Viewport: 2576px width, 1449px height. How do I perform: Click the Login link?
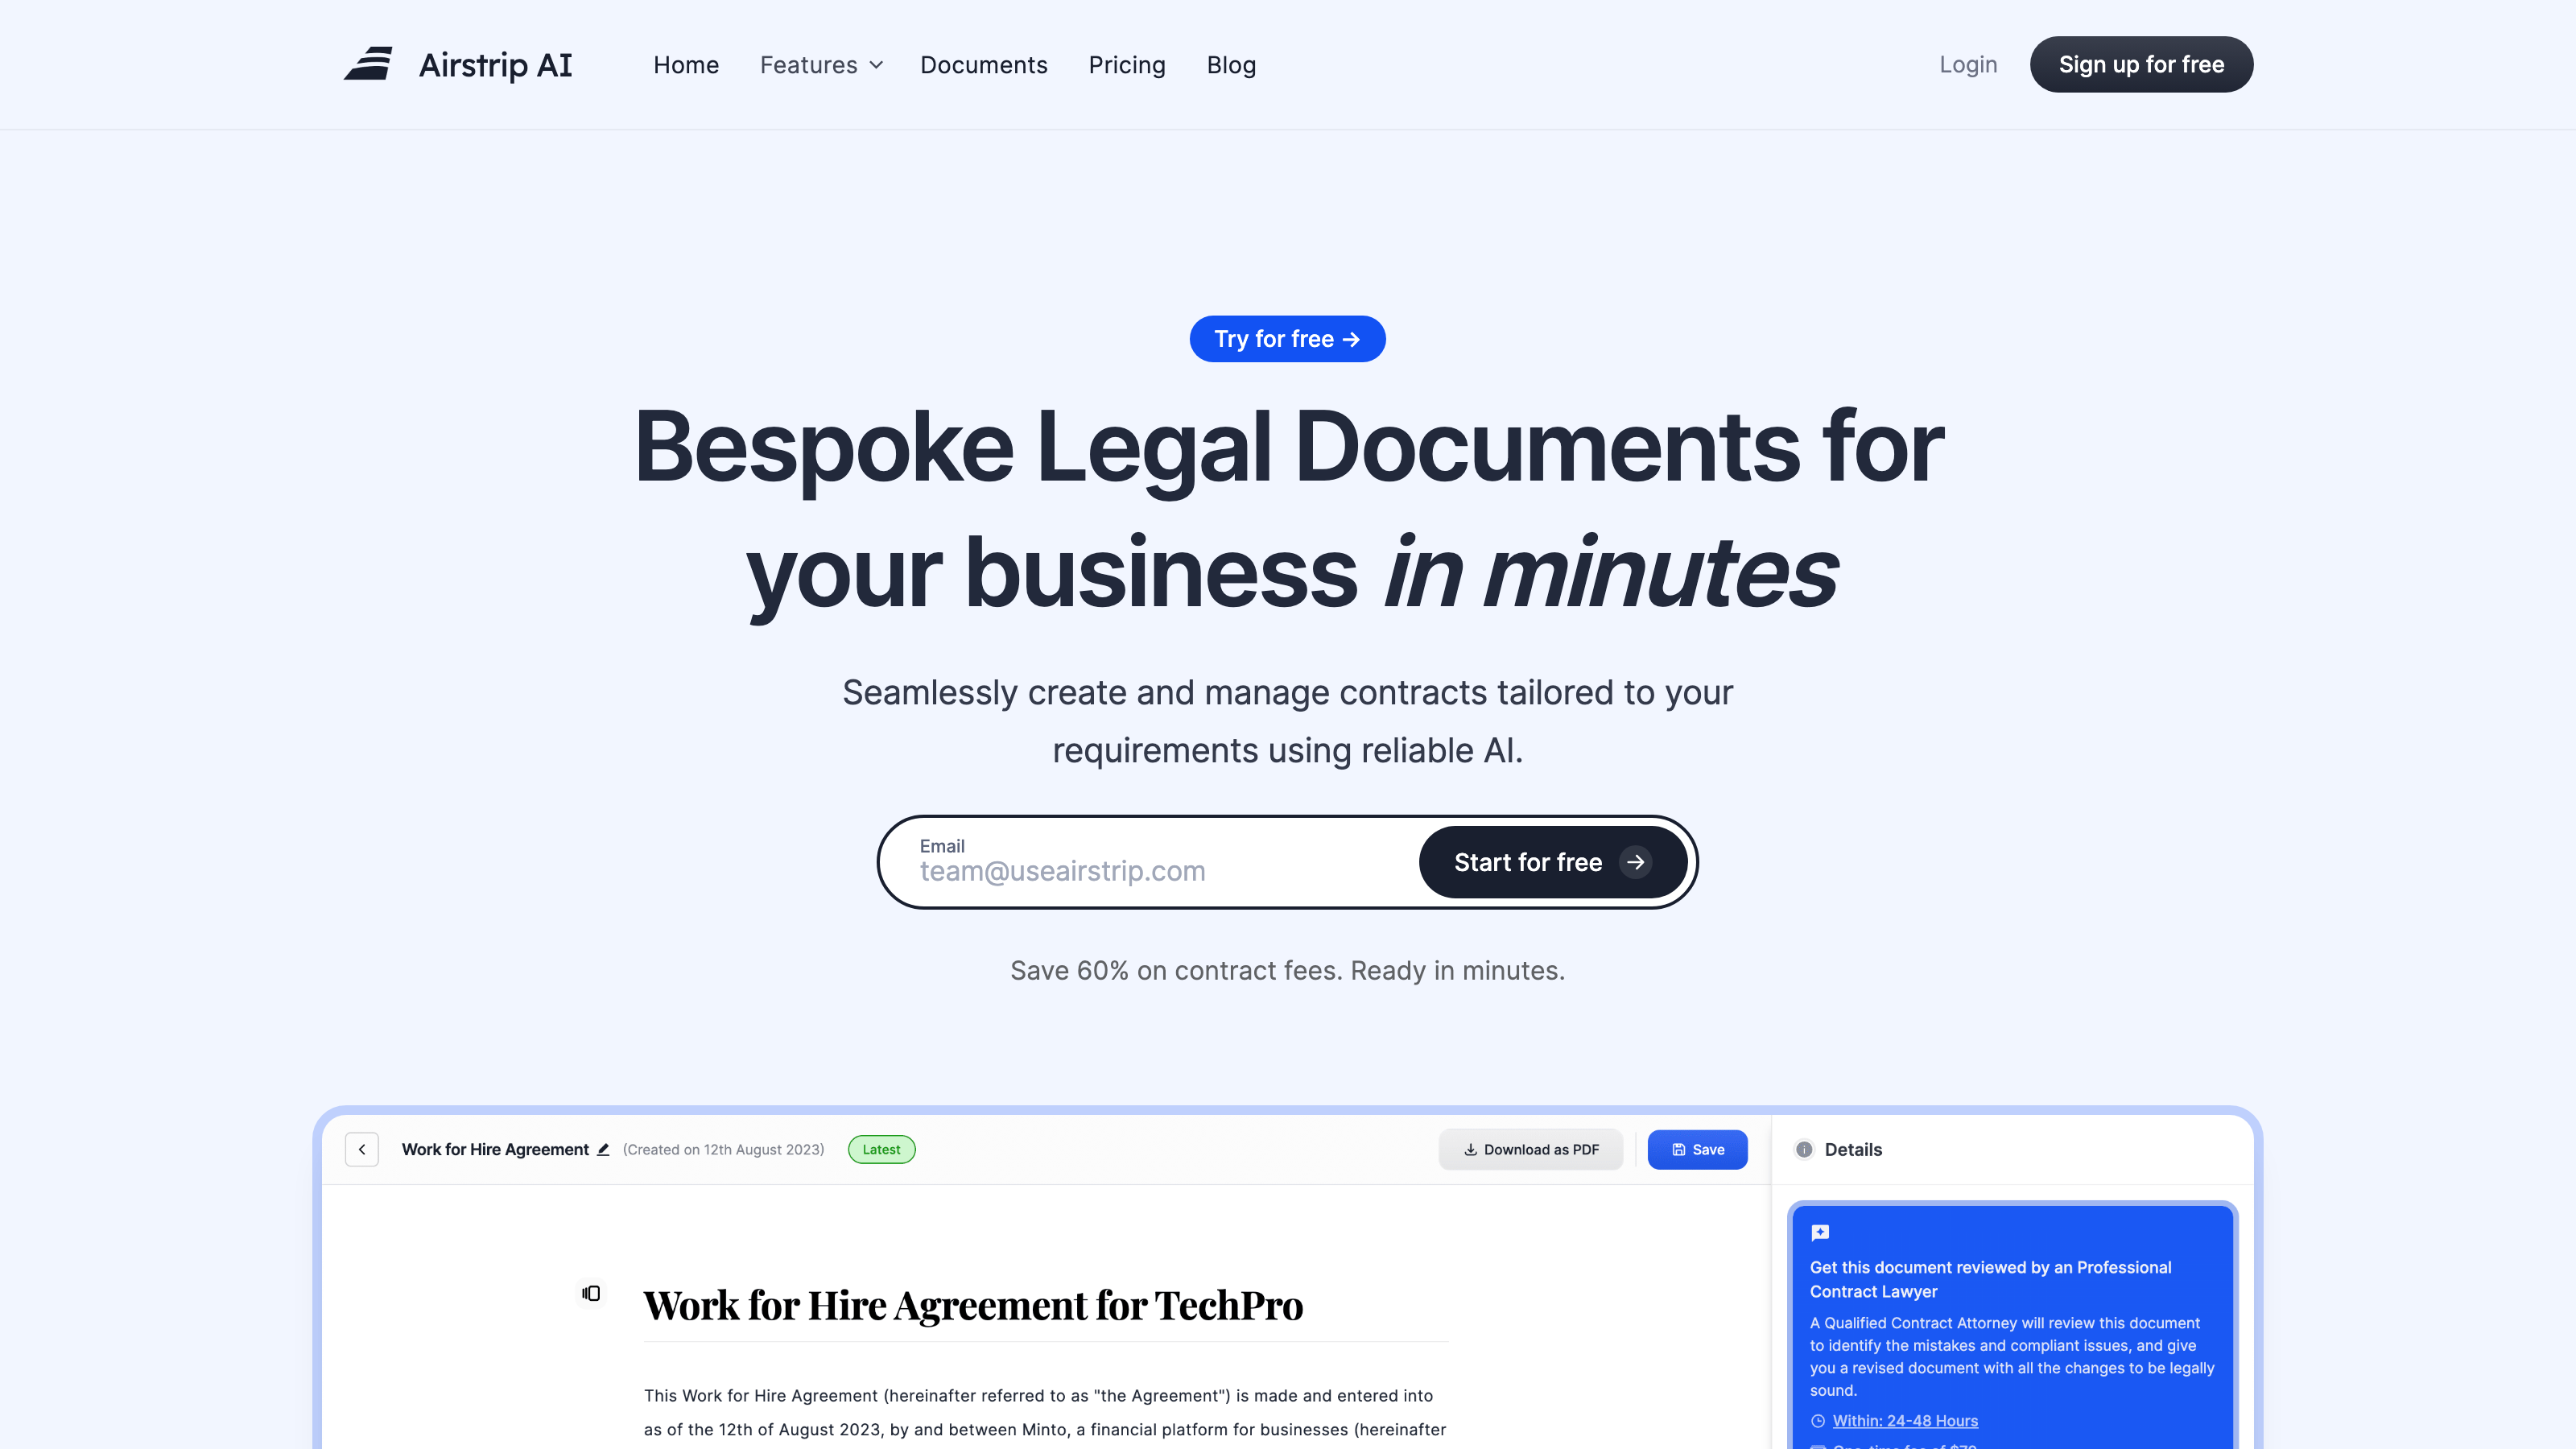click(1967, 64)
